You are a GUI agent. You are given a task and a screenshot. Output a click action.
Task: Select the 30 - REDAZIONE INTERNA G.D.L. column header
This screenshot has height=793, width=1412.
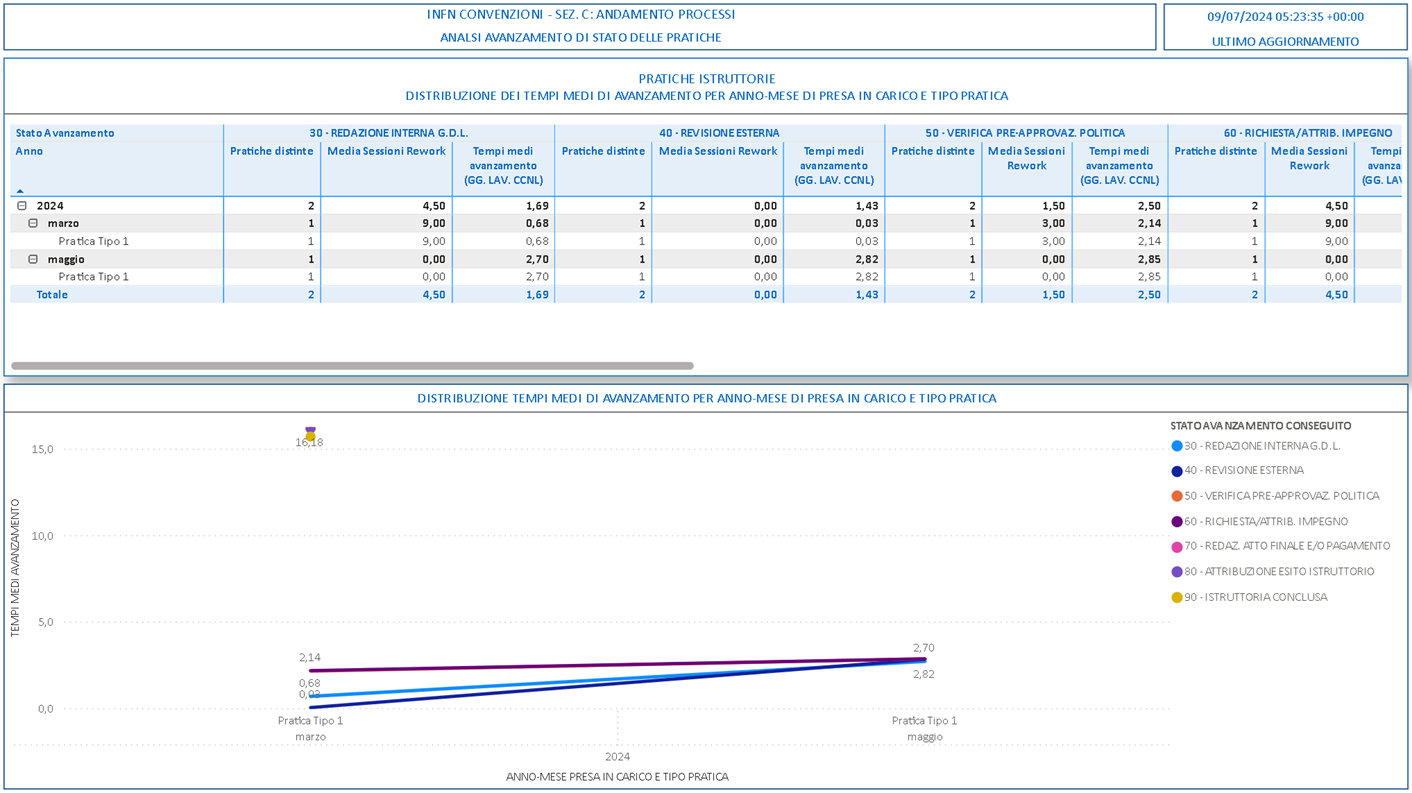[x=388, y=133]
